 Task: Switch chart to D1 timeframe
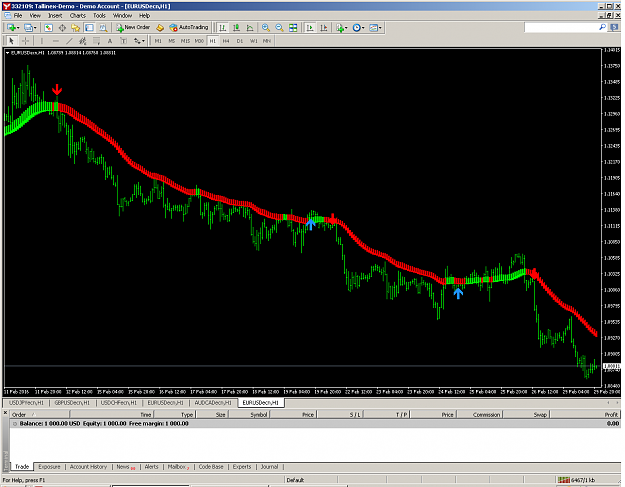(240, 41)
